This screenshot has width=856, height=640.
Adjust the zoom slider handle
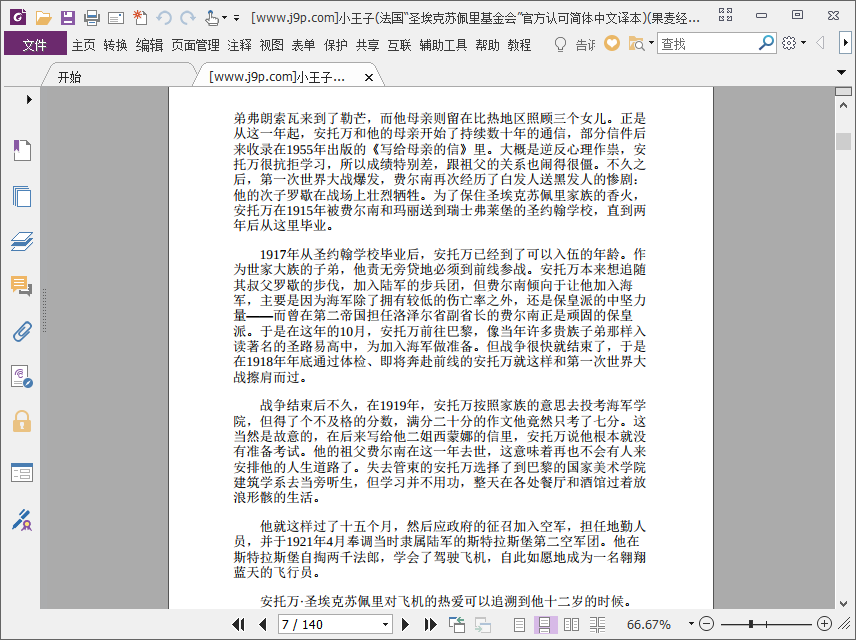[x=751, y=624]
